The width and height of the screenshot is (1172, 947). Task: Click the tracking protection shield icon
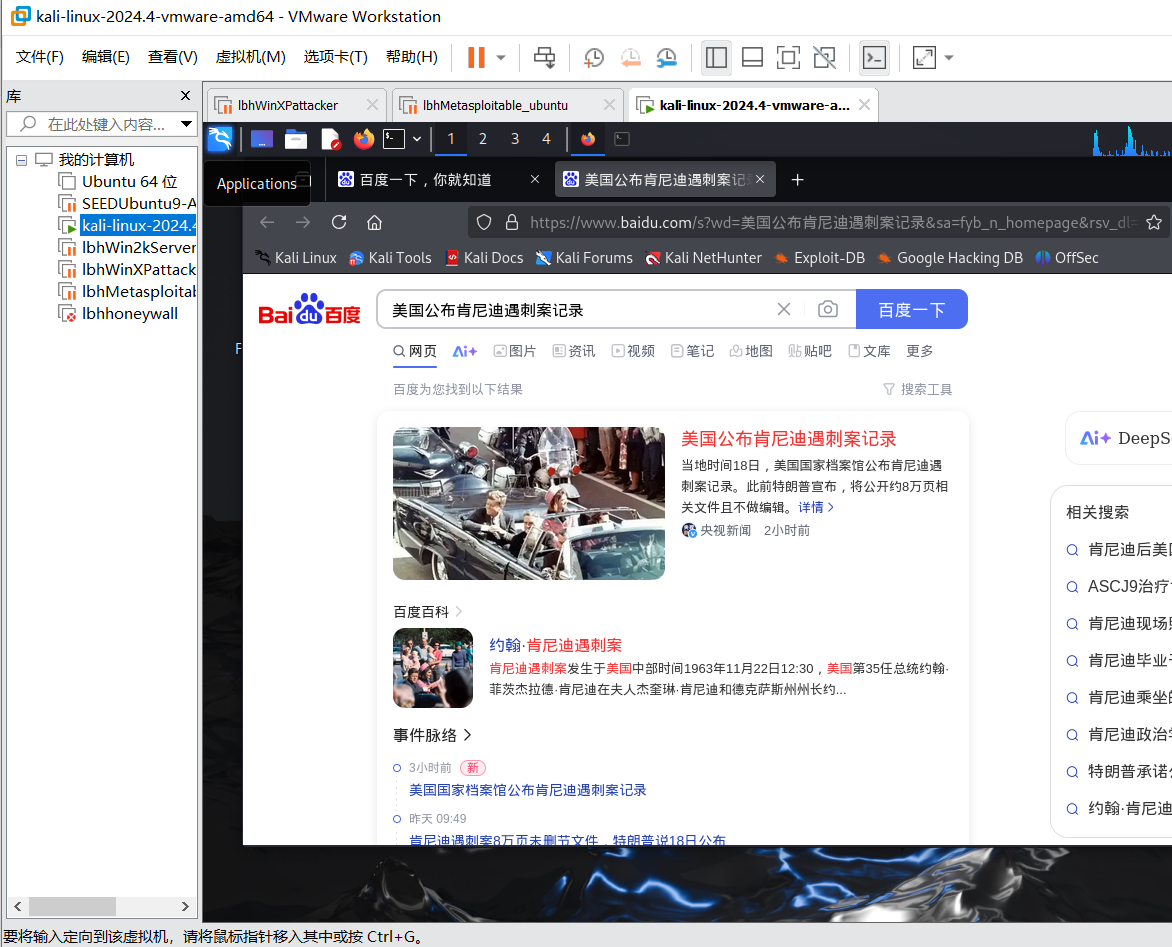pos(484,222)
